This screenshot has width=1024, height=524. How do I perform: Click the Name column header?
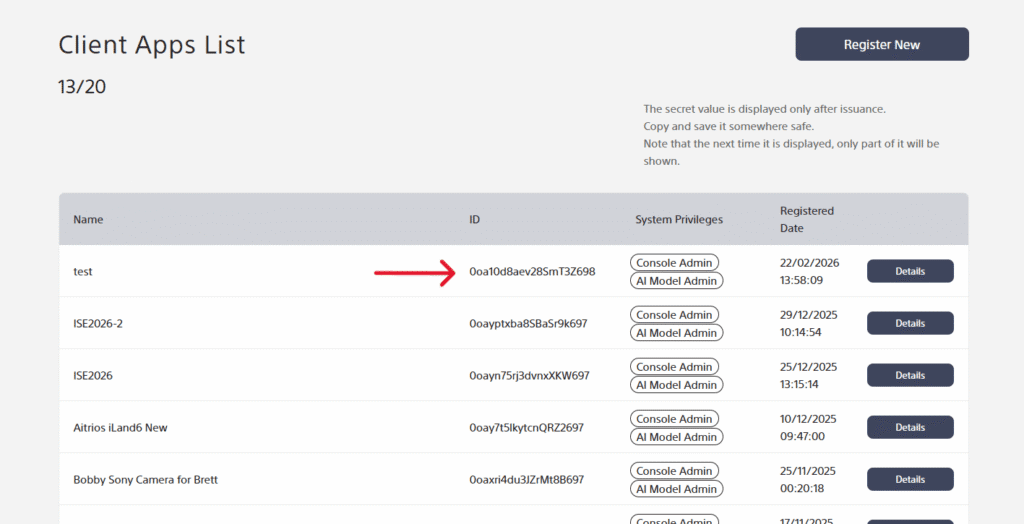pos(88,219)
